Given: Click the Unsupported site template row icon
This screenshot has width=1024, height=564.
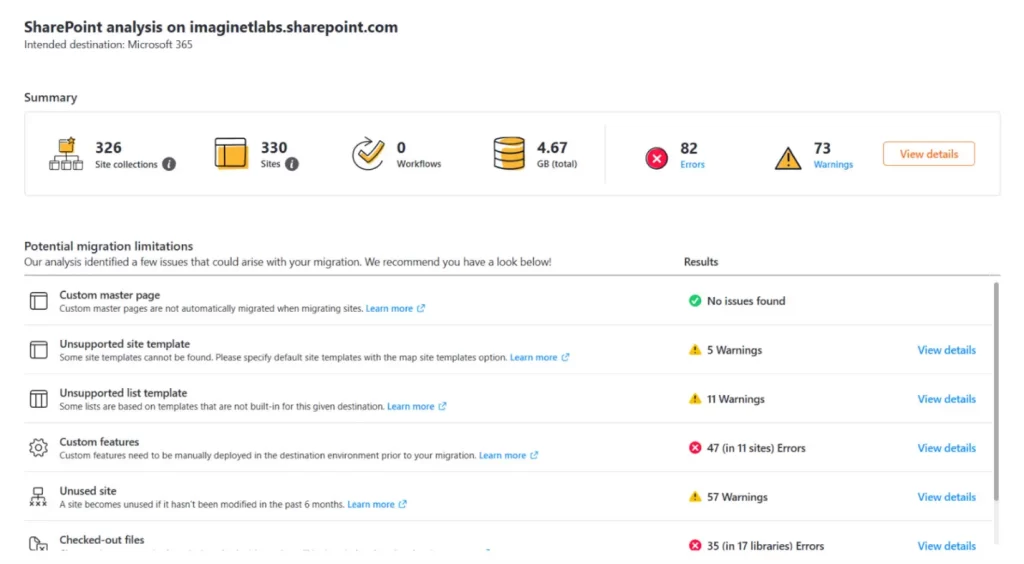Looking at the screenshot, I should [39, 350].
